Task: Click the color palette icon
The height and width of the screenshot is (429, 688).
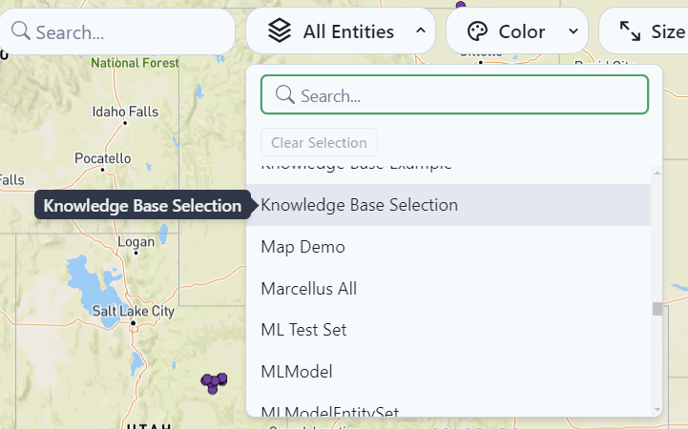Action: pyautogui.click(x=477, y=32)
